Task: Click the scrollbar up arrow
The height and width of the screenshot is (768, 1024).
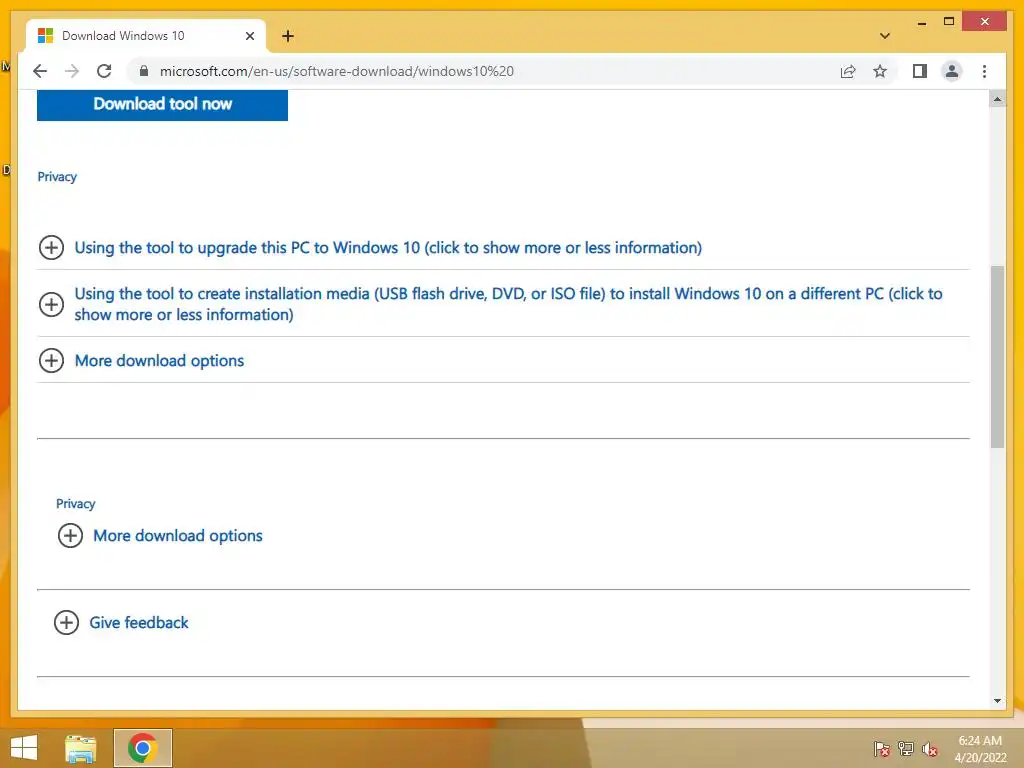Action: tap(997, 99)
